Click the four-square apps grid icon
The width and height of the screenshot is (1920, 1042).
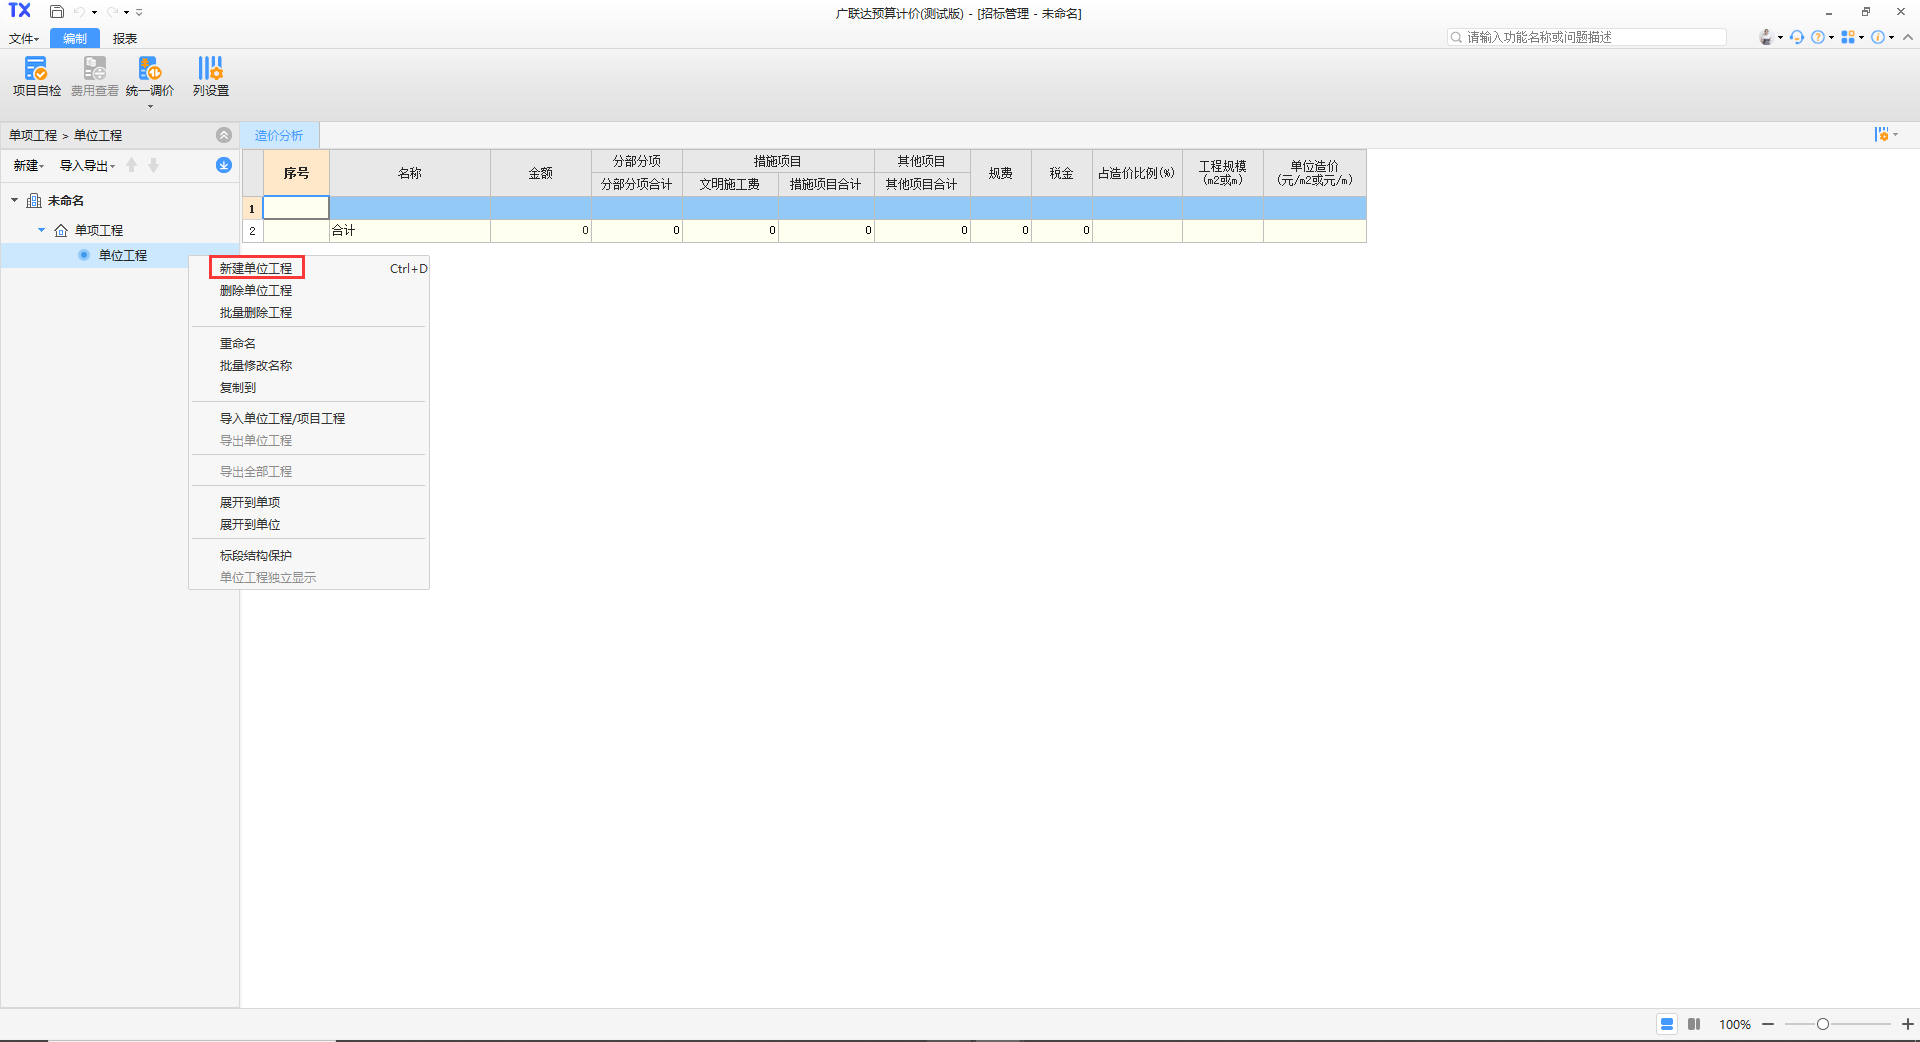(x=1848, y=37)
